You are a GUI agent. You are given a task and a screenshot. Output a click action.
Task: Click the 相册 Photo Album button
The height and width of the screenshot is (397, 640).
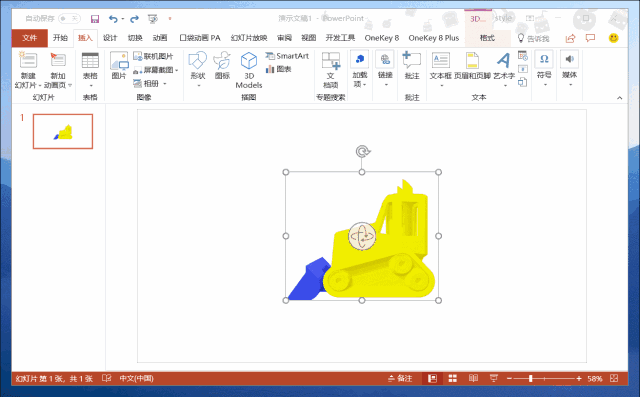[146, 84]
